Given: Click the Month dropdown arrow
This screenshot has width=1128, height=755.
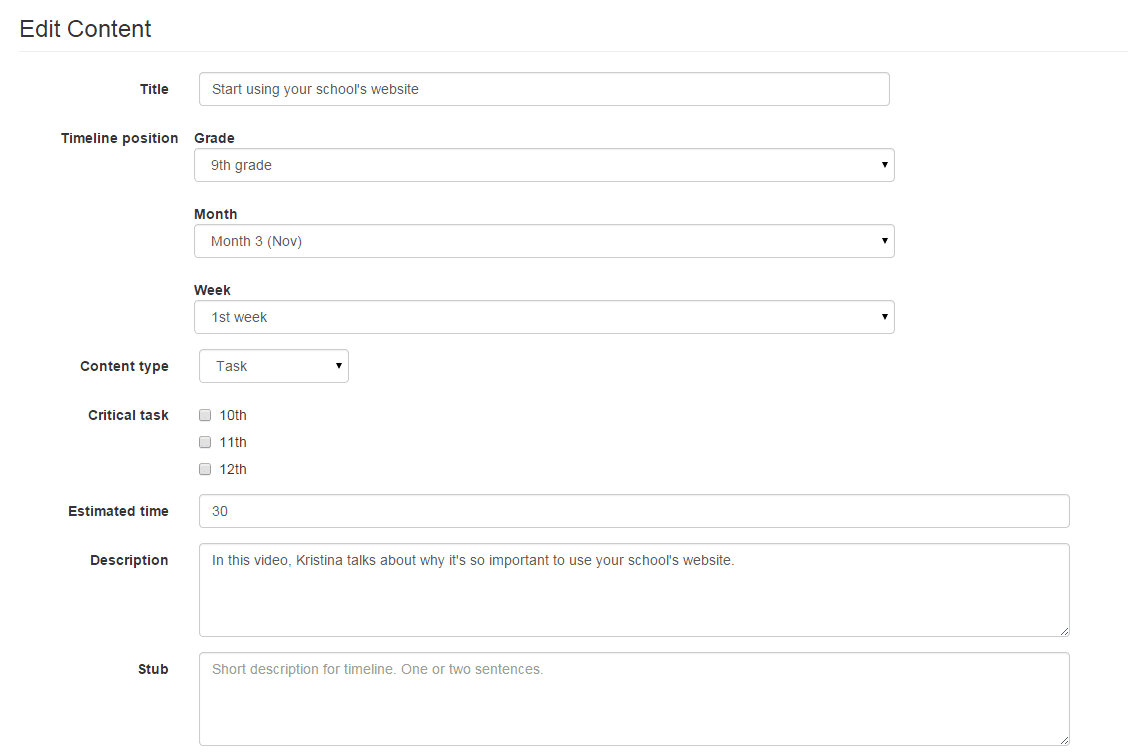Looking at the screenshot, I should tap(884, 241).
